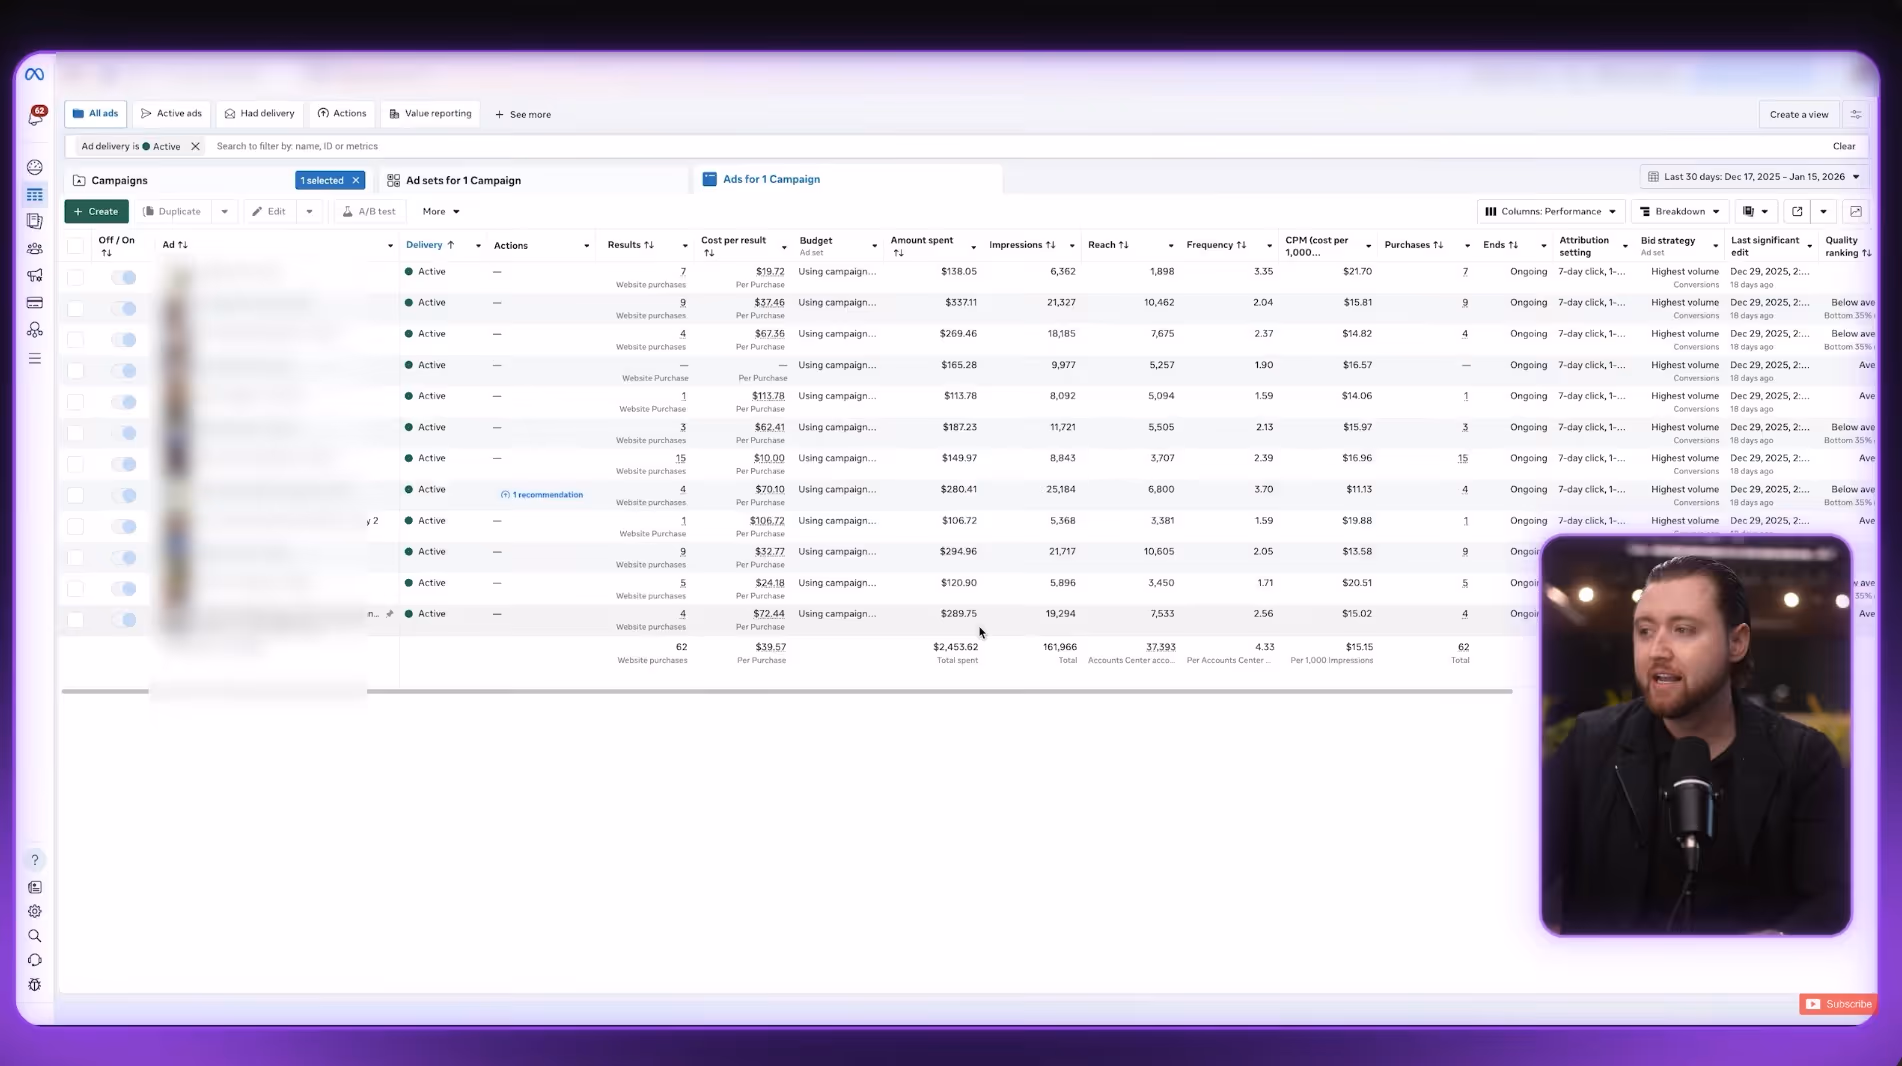Select the checkbox for the $294.96 ad row
Image resolution: width=1902 pixels, height=1066 pixels.
click(x=76, y=557)
